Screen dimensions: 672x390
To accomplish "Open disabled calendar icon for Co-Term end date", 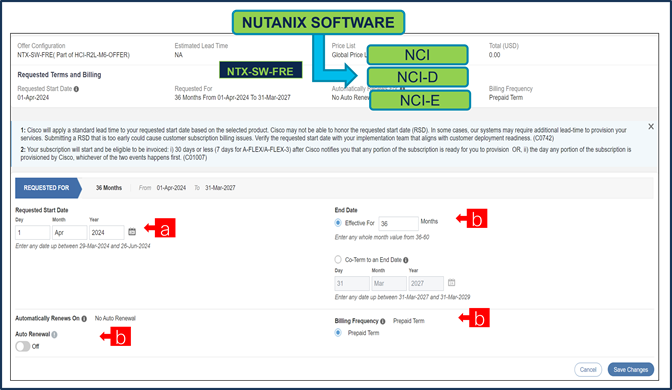I will coord(451,283).
